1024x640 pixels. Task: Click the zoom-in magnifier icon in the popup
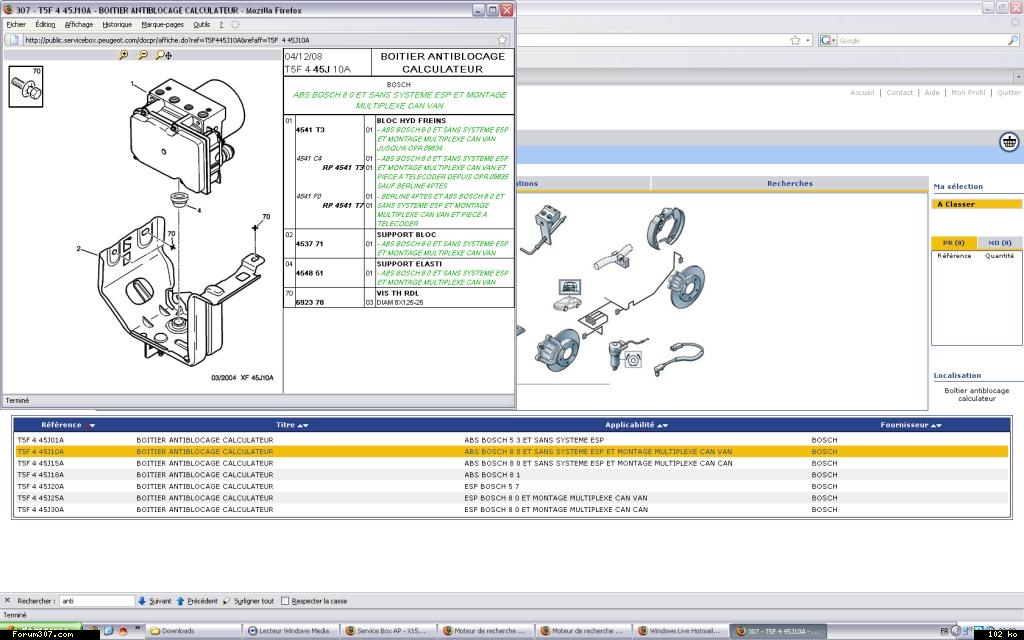point(123,56)
